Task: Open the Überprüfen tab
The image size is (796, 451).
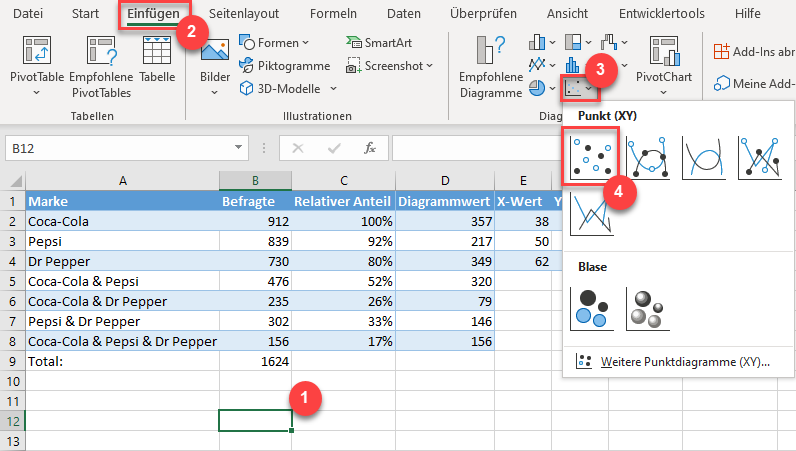Action: coord(483,14)
